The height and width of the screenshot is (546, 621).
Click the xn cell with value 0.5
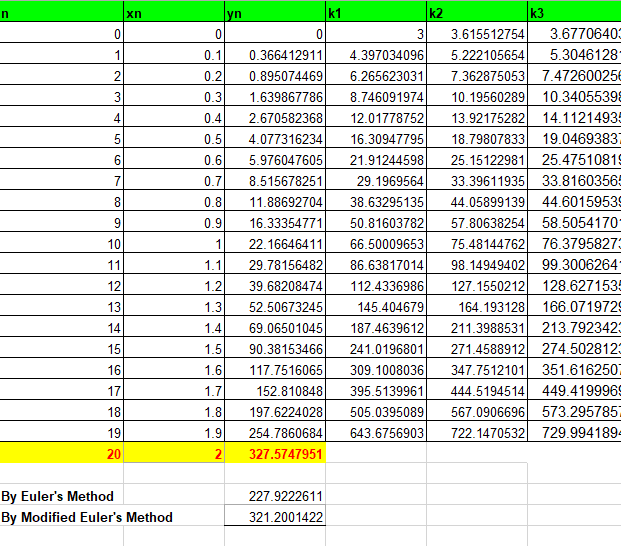[176, 139]
